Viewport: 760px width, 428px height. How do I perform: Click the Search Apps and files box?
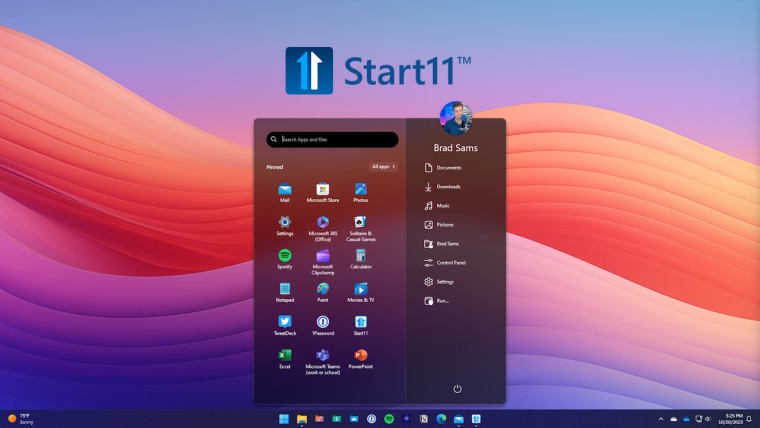[x=332, y=140]
